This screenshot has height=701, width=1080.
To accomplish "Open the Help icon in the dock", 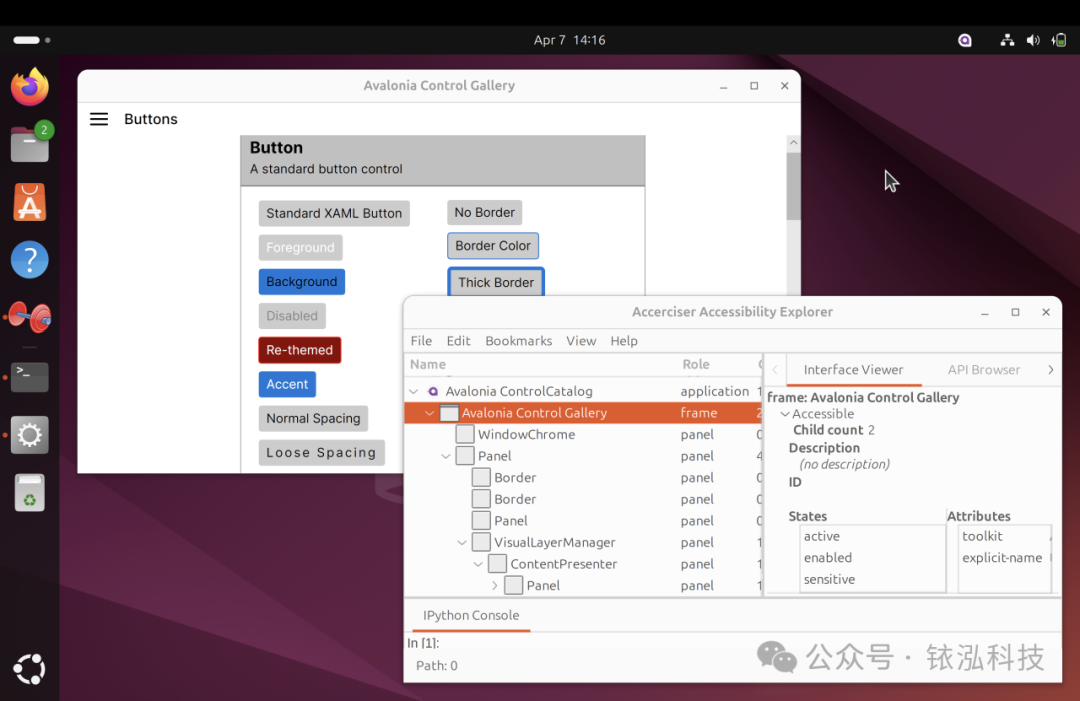I will pos(30,260).
